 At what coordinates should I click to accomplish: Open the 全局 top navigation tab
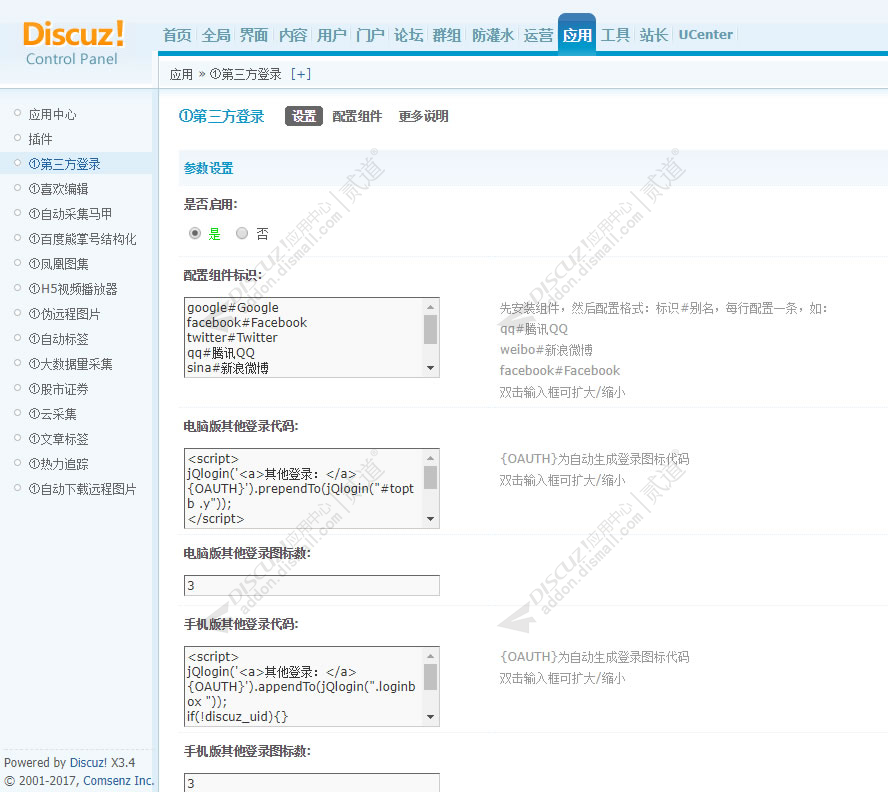(216, 35)
